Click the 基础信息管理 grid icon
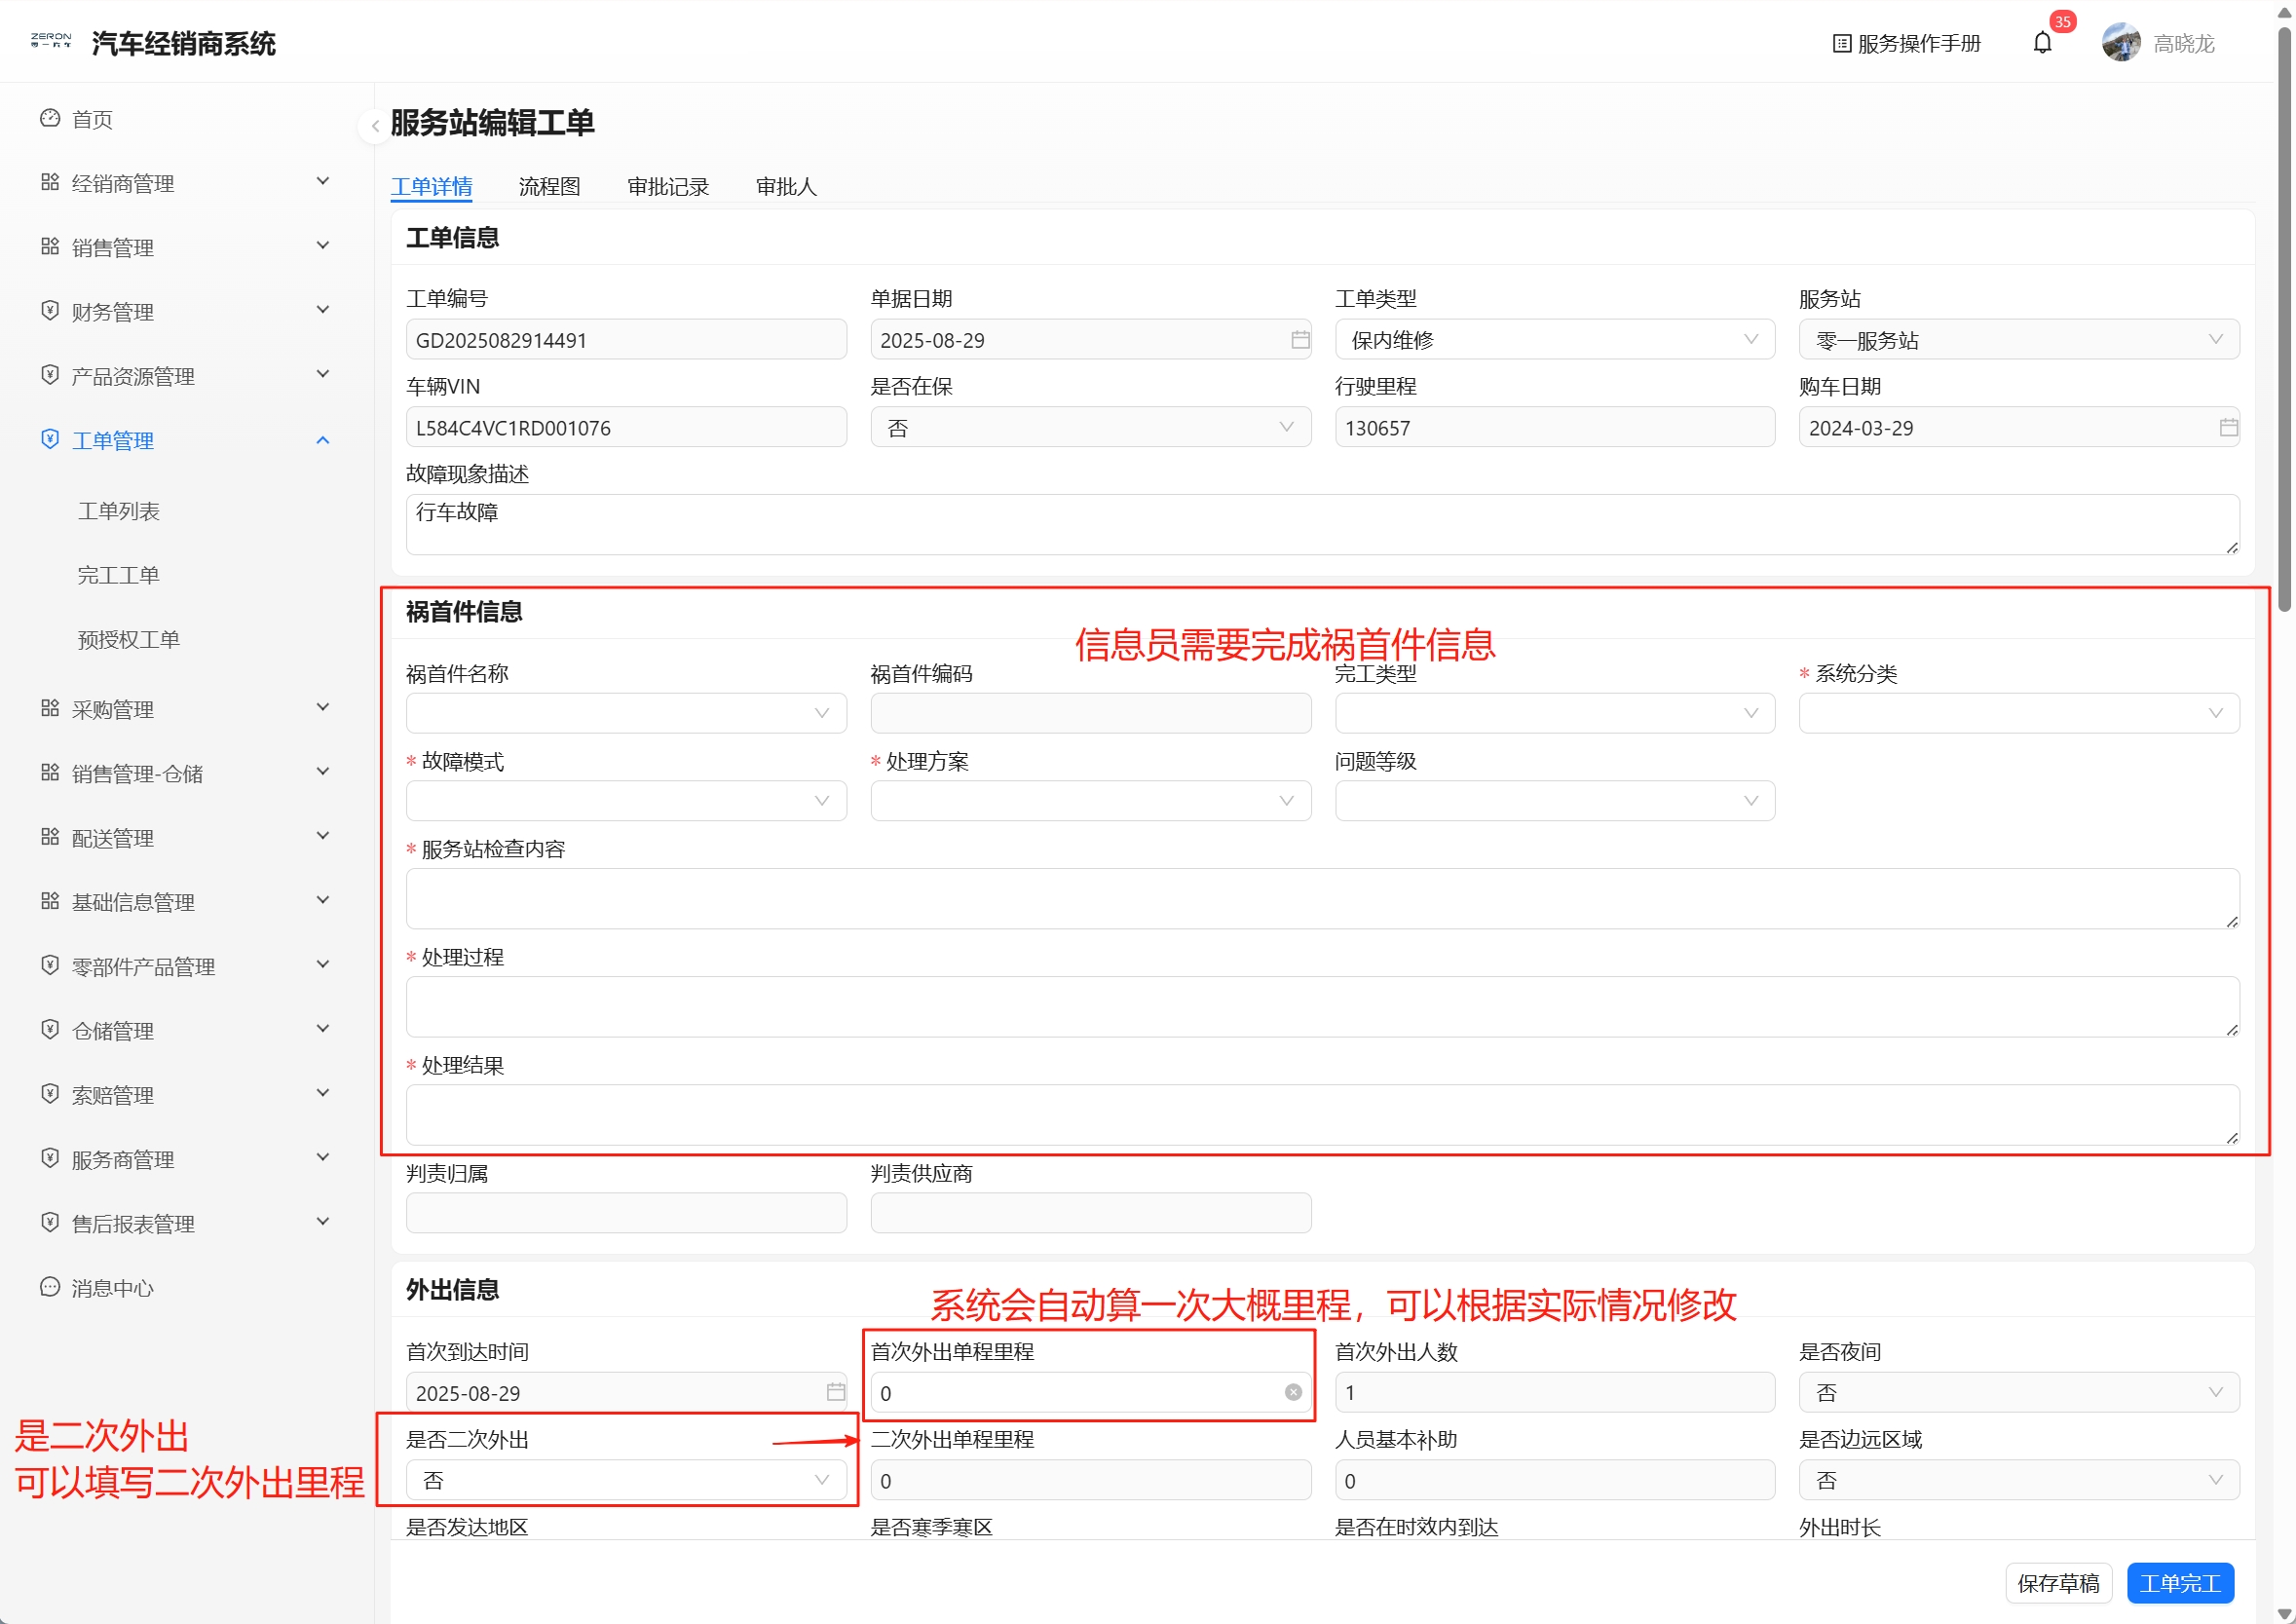 point(50,901)
